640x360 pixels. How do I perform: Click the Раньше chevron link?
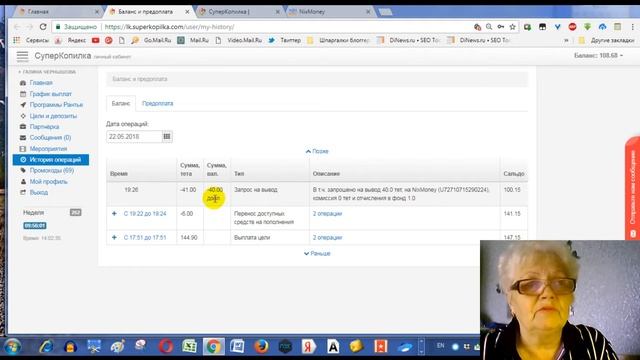(x=317, y=253)
